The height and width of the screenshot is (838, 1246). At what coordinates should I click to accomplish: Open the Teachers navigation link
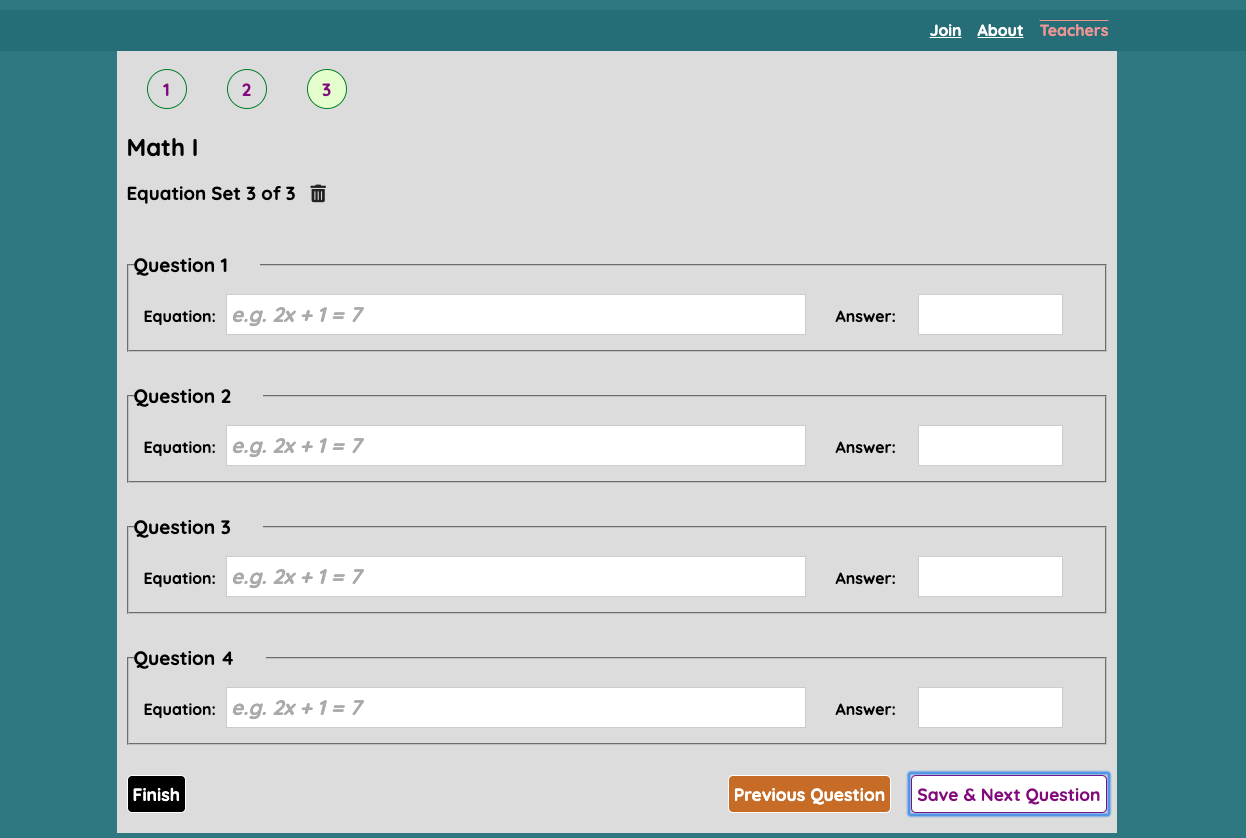pyautogui.click(x=1074, y=30)
